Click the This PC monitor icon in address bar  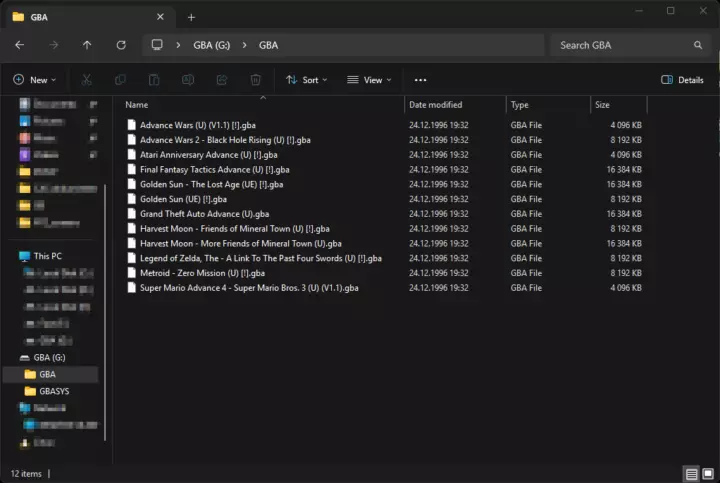coord(157,45)
